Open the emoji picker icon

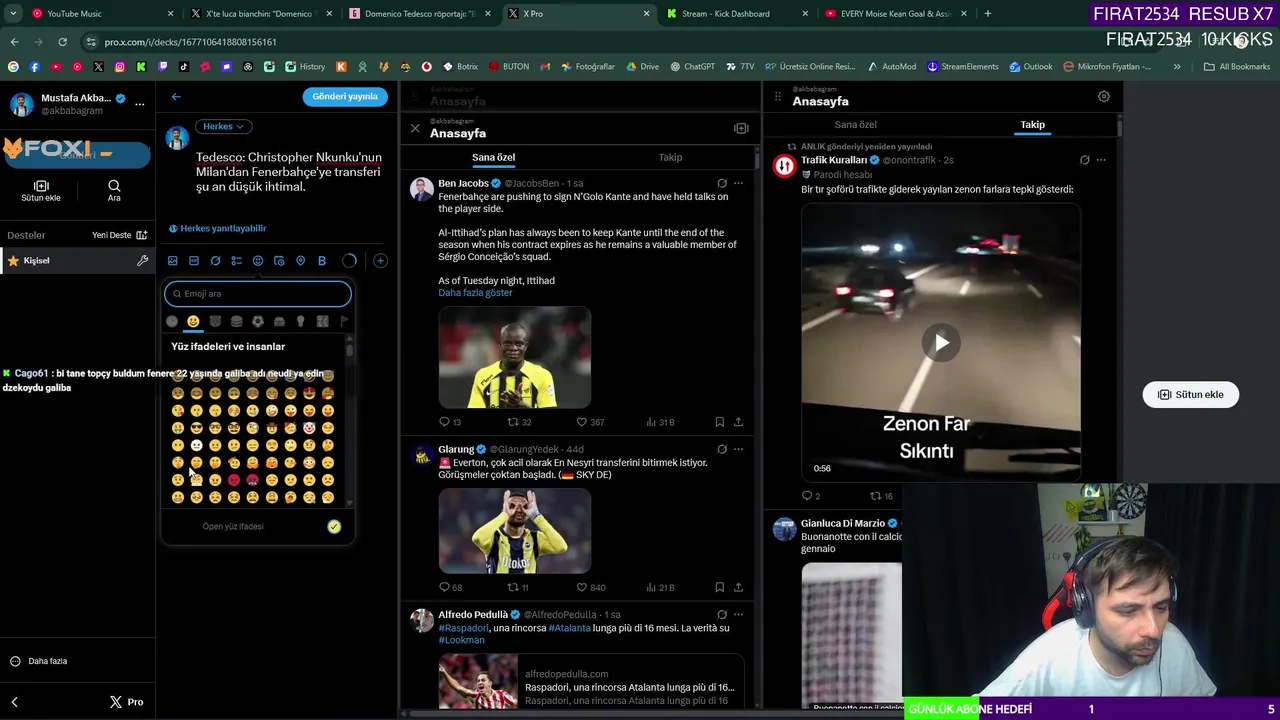[258, 261]
